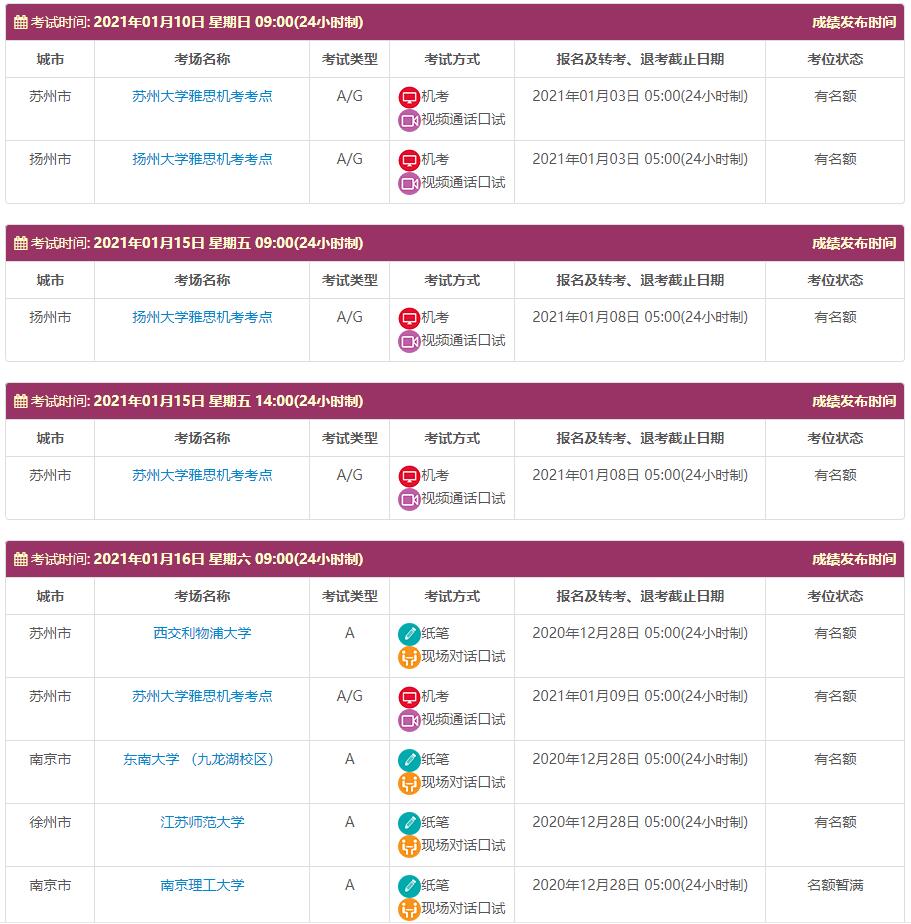The width and height of the screenshot is (911, 924).
Task: Click 城市 header in 01月16日 table
Action: tap(50, 596)
